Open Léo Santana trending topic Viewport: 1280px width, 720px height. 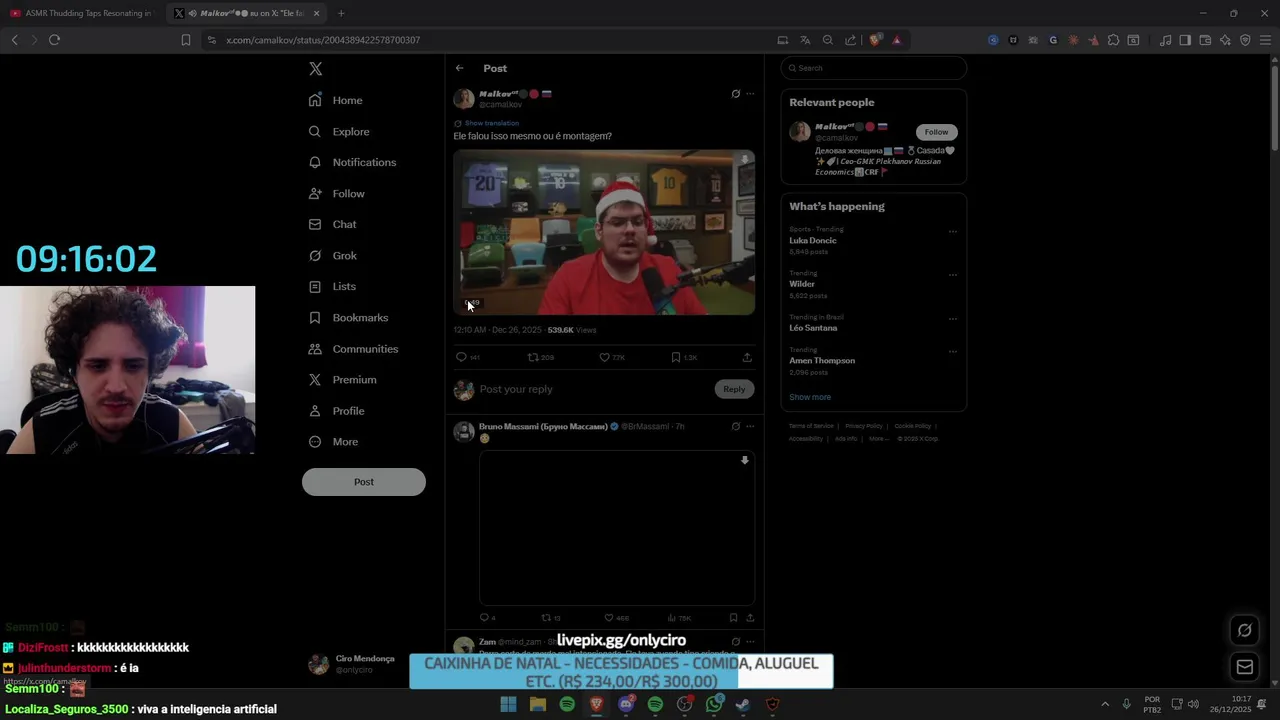pos(813,328)
